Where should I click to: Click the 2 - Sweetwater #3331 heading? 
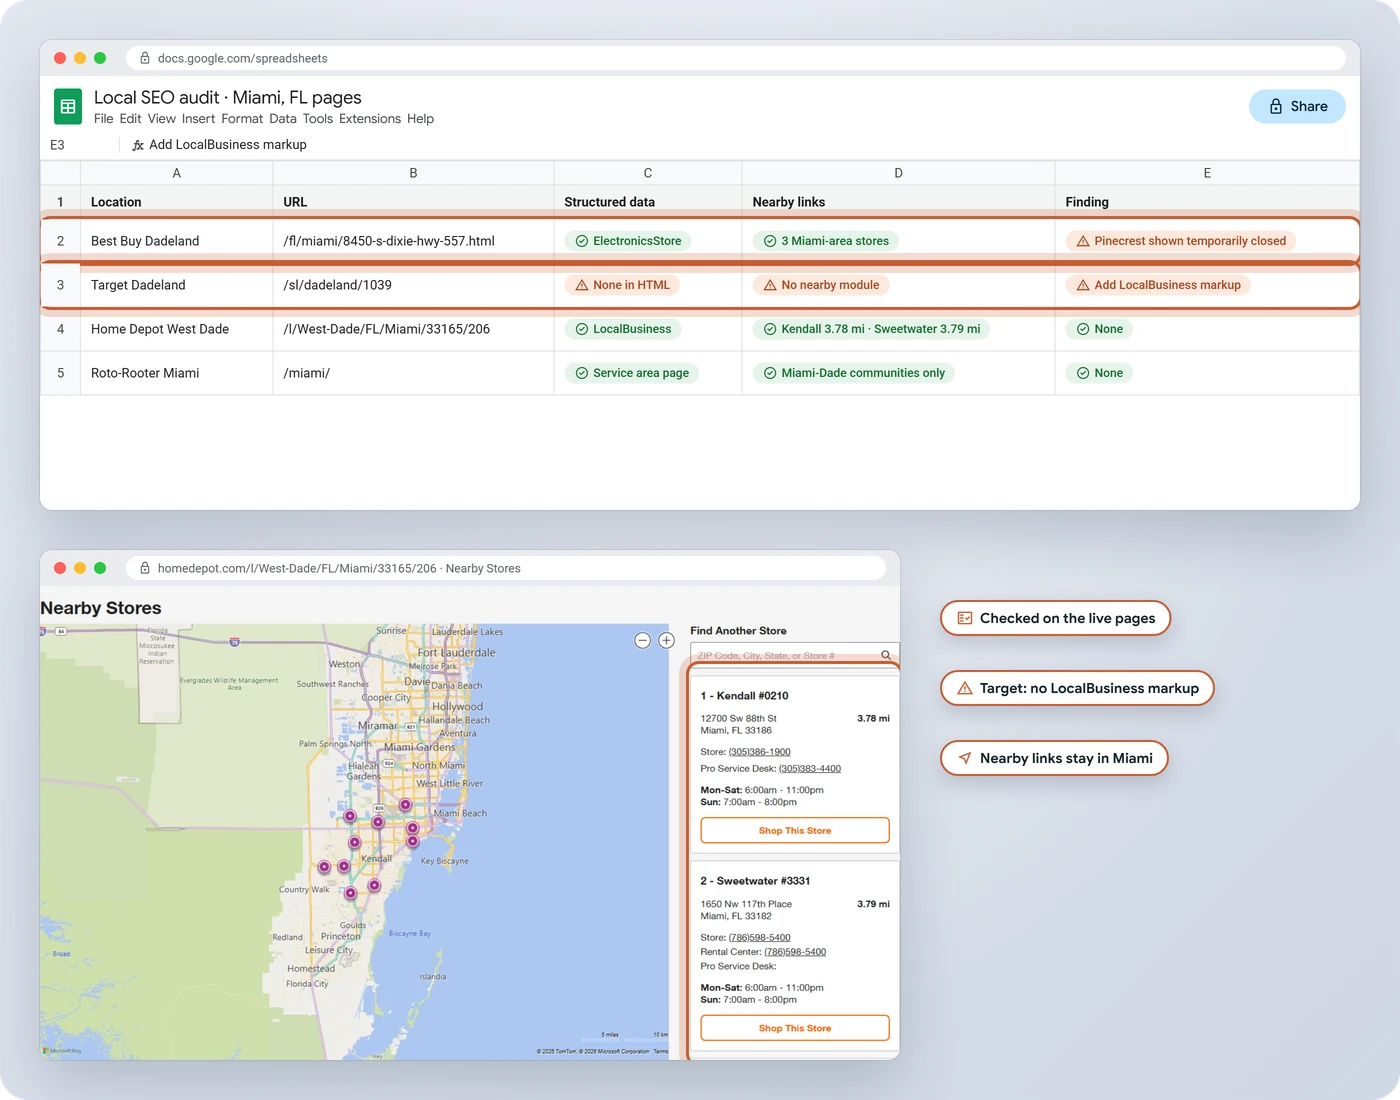[755, 881]
